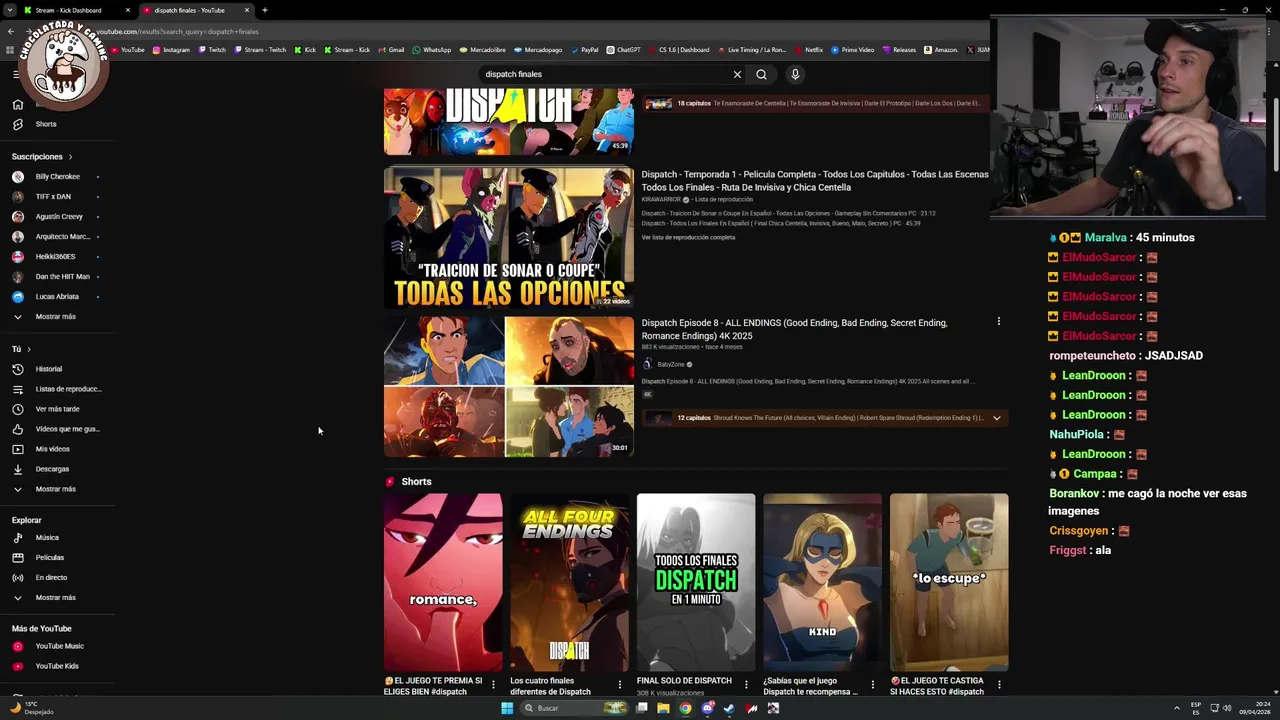Open BabyZone channel link
The height and width of the screenshot is (720, 1280).
pos(671,364)
